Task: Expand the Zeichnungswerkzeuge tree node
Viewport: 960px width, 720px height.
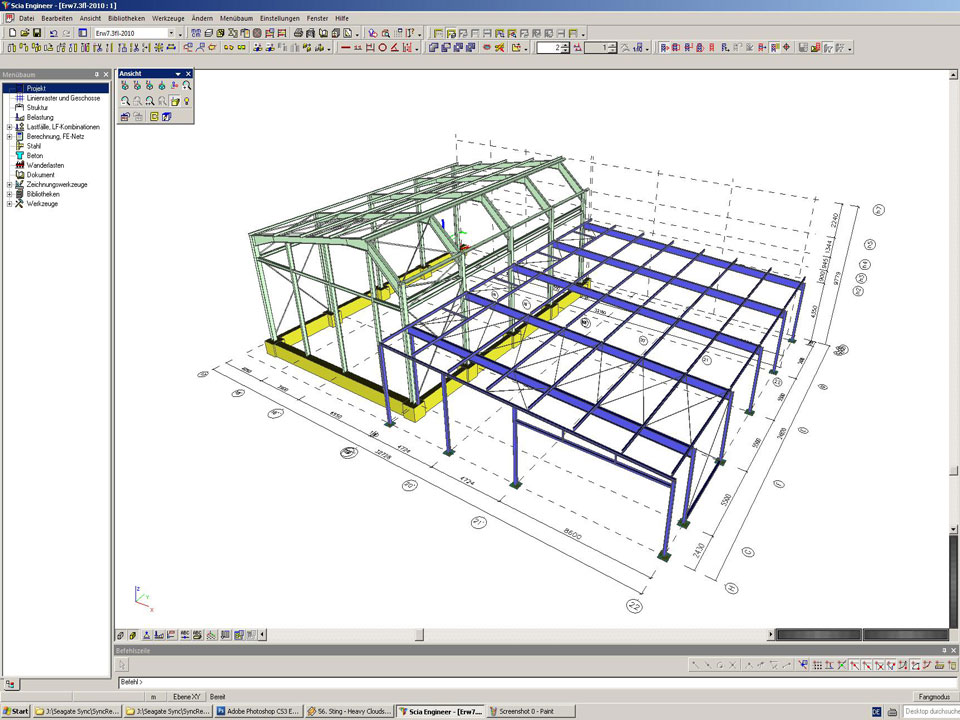Action: point(9,185)
